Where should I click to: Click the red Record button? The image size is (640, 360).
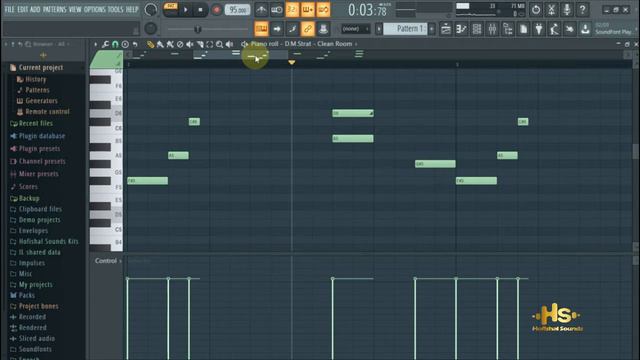tap(217, 9)
